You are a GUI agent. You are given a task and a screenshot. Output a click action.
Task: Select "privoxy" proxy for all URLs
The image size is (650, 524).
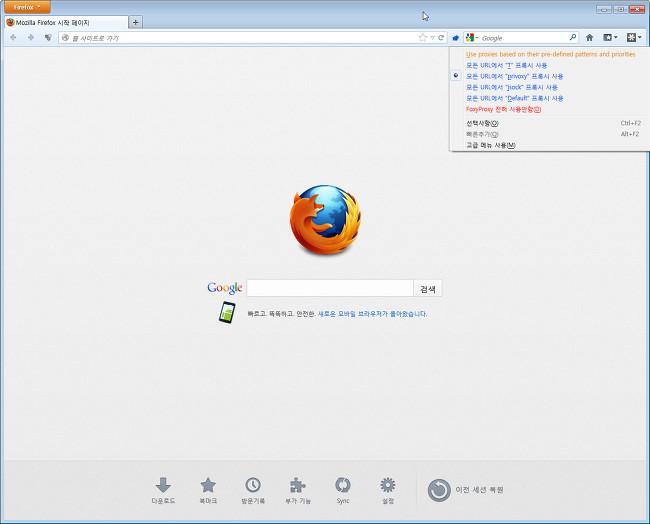[x=514, y=76]
